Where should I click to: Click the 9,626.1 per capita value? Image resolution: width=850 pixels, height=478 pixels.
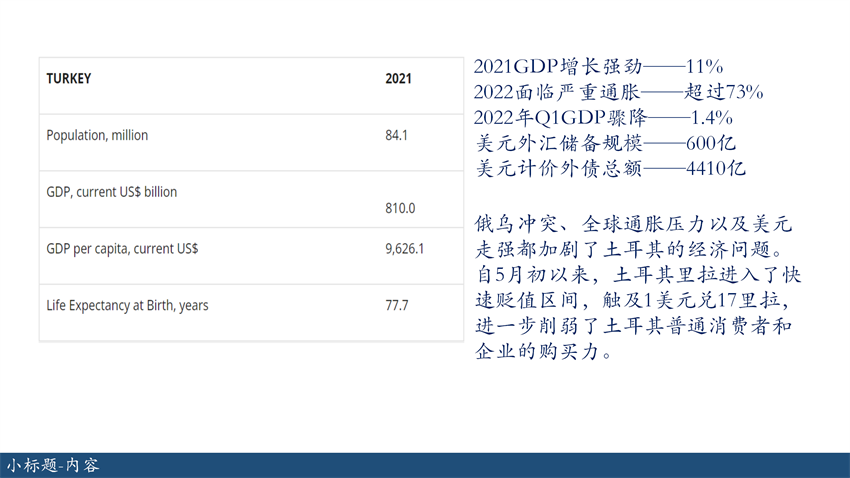404,248
